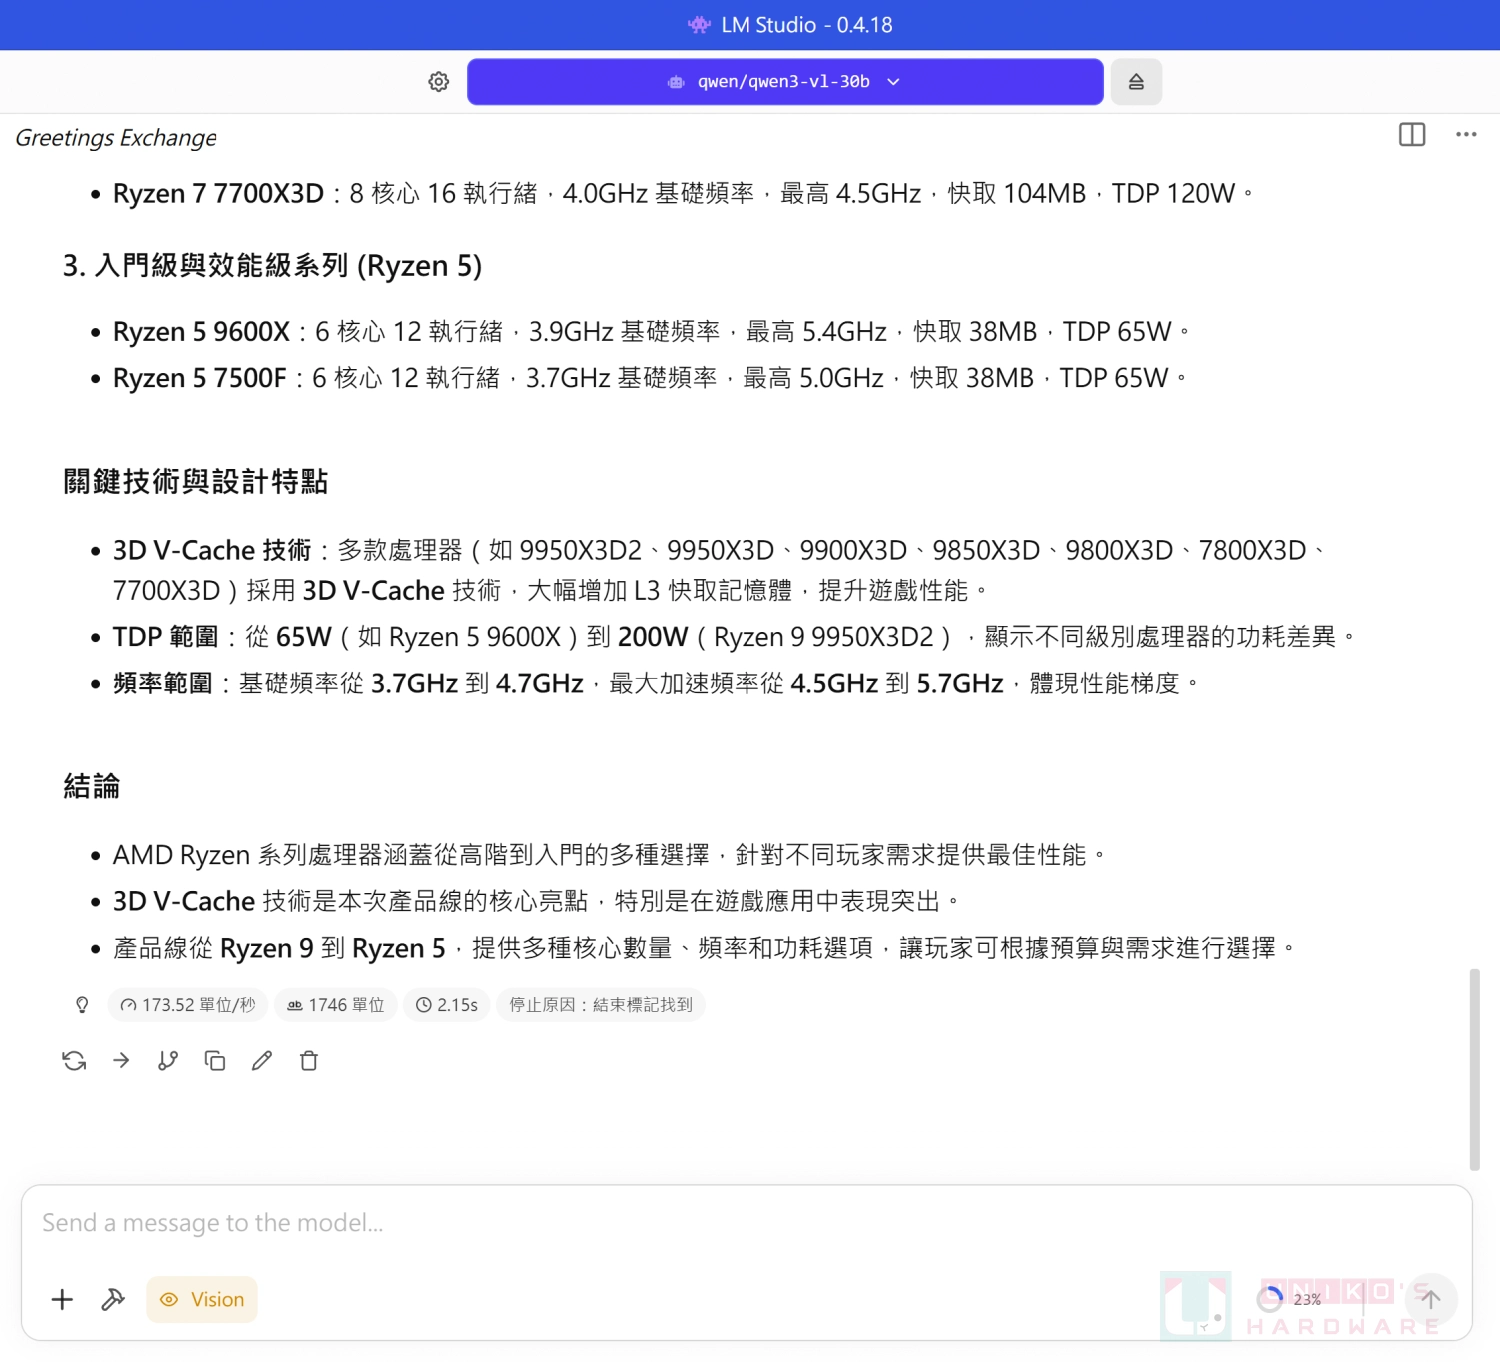
Task: Click the chat vertical scrollbar
Action: click(x=1474, y=1069)
